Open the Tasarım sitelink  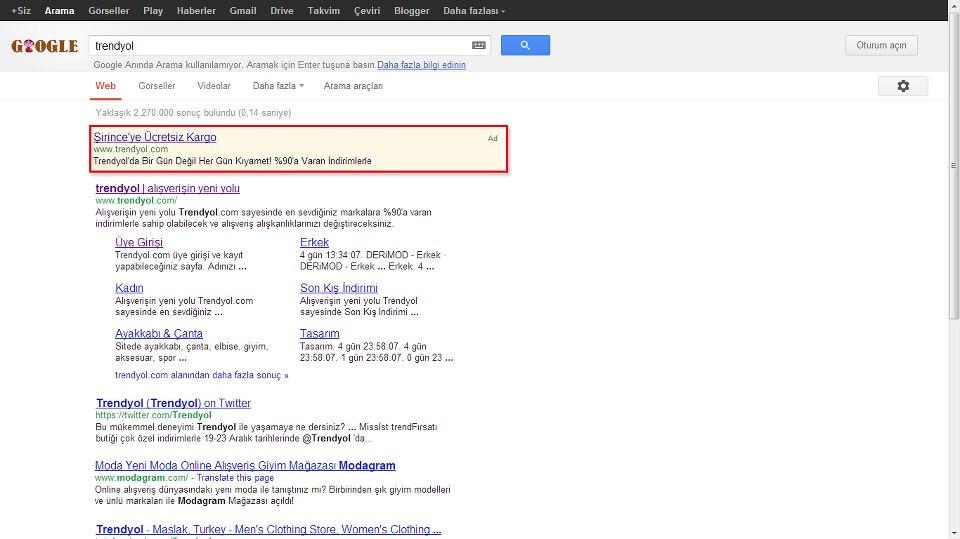320,333
